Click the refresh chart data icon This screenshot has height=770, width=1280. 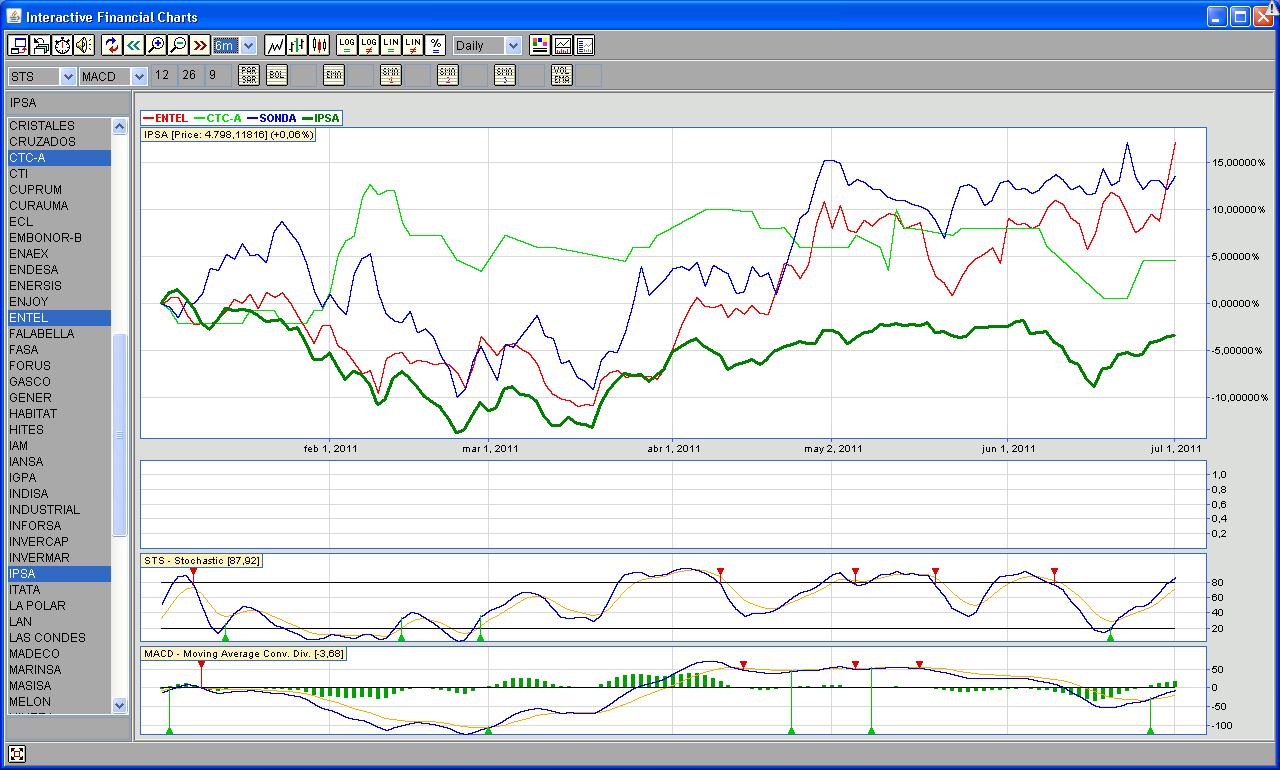click(x=111, y=45)
